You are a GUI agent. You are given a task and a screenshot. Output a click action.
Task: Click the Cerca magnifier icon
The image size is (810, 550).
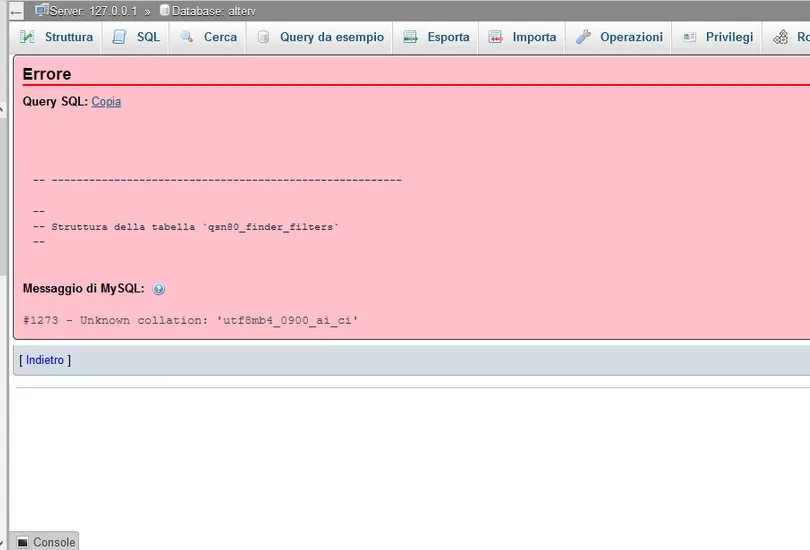point(186,37)
